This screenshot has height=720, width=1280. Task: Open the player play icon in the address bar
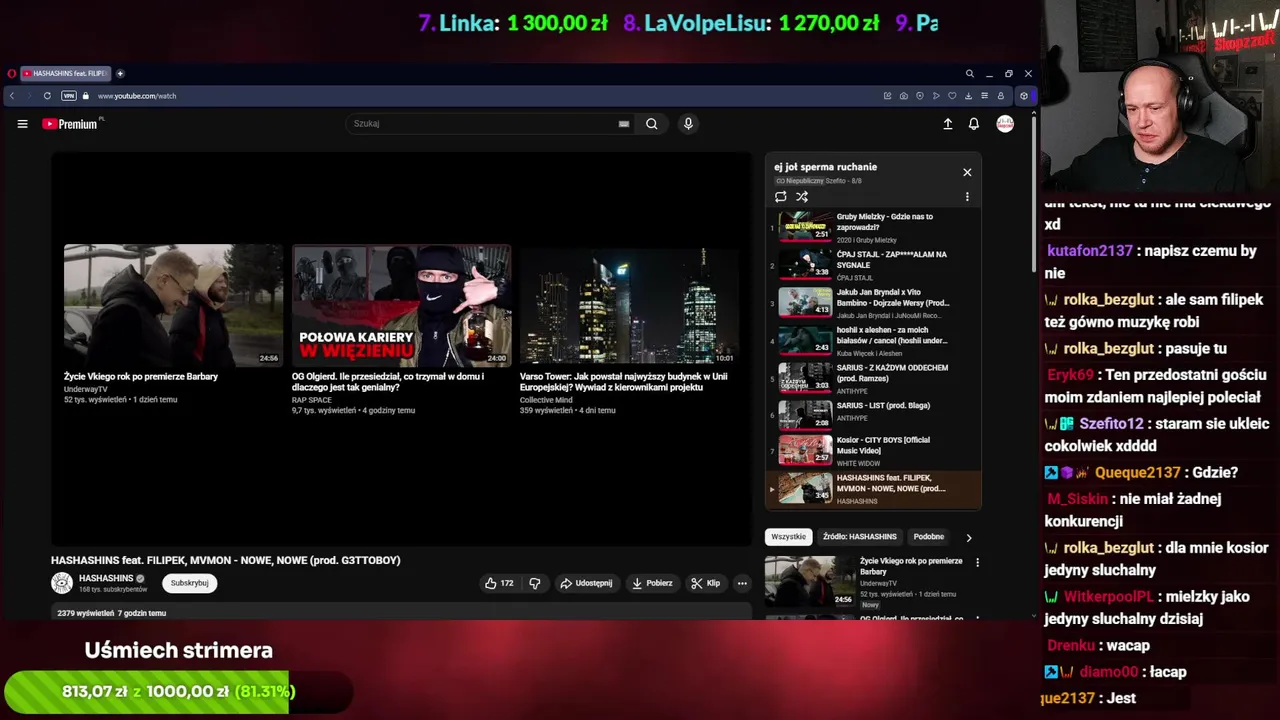click(936, 96)
